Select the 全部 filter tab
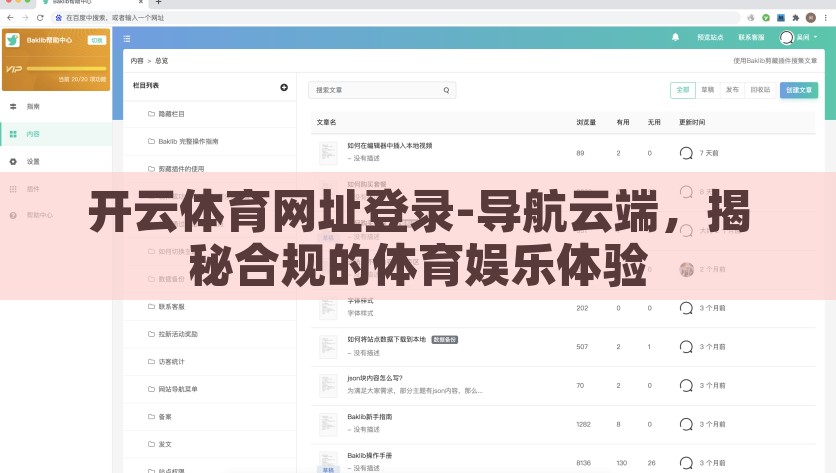836x473 pixels. click(x=682, y=90)
